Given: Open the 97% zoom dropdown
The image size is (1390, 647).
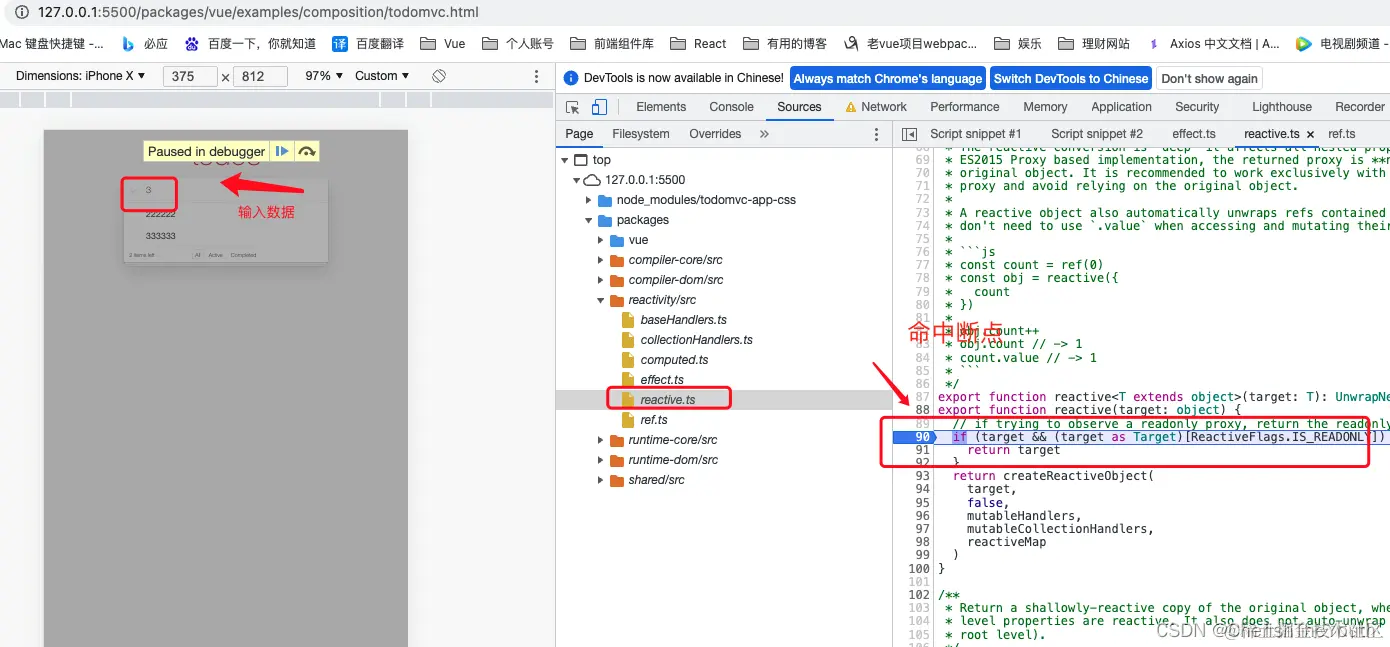Looking at the screenshot, I should click(x=324, y=76).
